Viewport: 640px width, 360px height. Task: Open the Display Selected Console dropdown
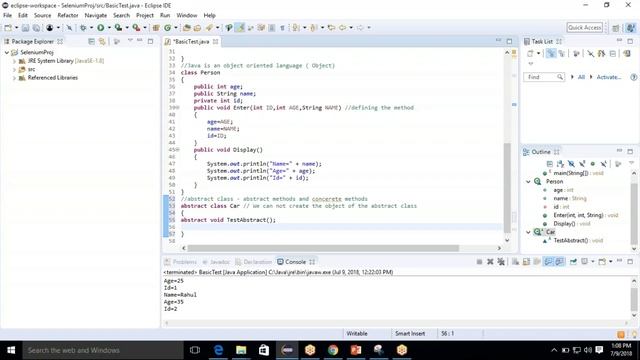[593, 262]
